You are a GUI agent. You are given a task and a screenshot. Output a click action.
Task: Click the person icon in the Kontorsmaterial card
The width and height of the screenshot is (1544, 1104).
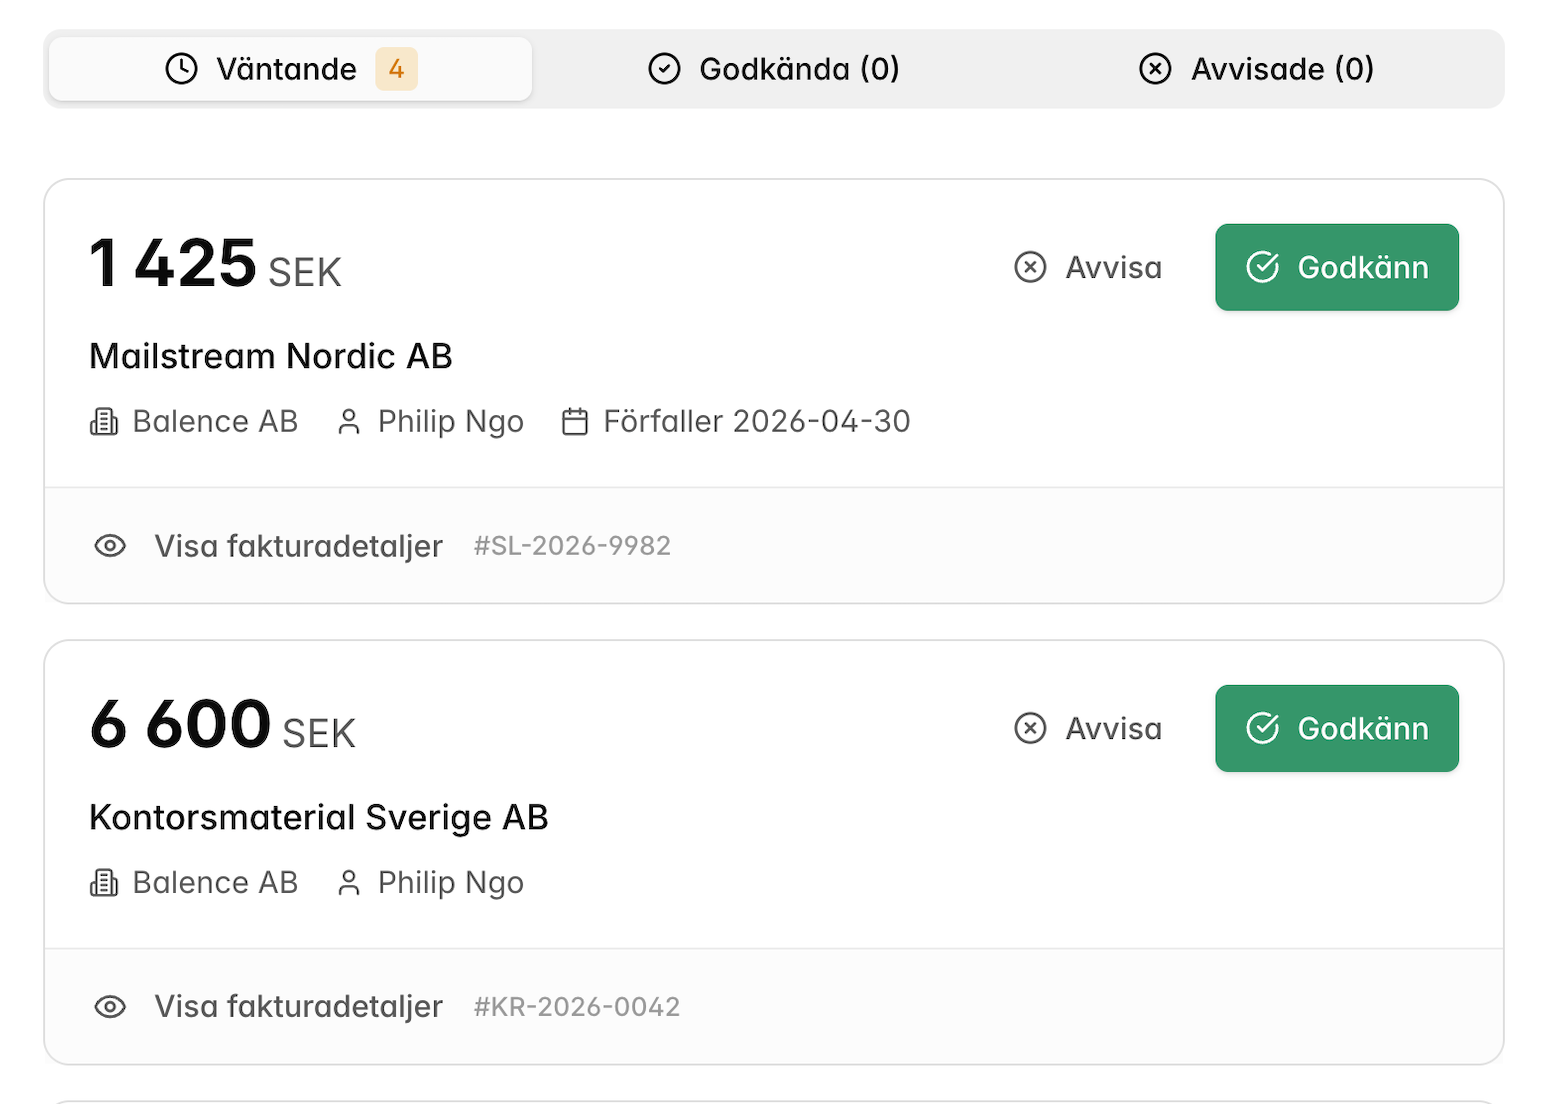349,883
